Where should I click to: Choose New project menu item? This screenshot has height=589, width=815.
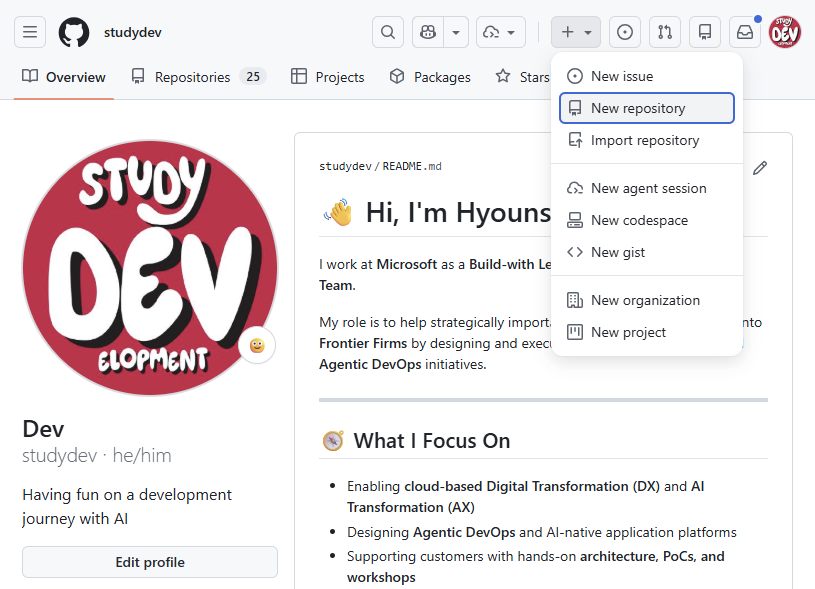(647, 332)
